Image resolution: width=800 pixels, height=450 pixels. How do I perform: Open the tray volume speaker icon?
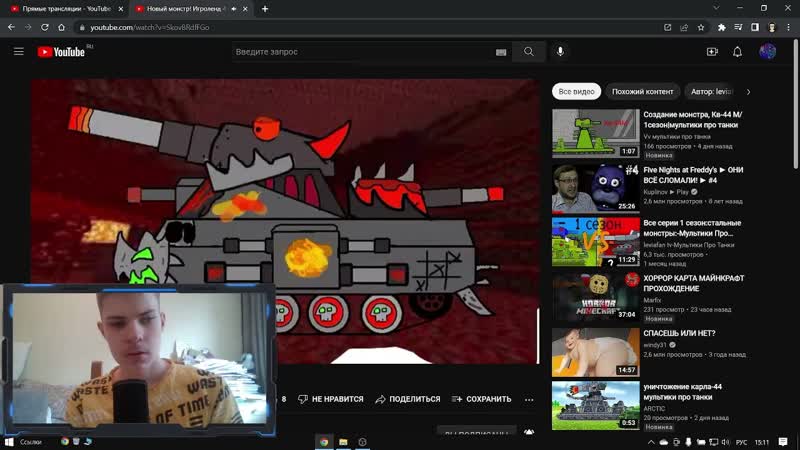[x=726, y=442]
